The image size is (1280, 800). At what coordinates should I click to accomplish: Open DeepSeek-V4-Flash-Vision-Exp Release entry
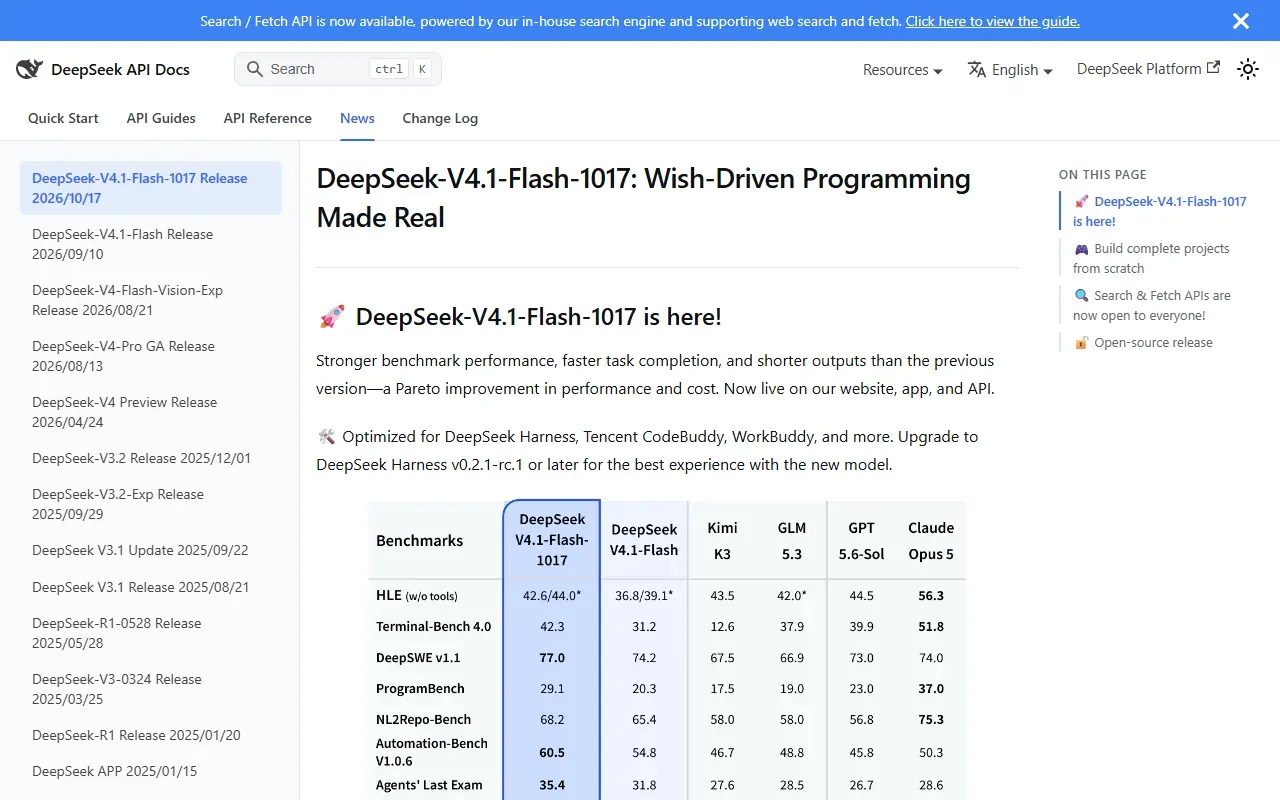(151, 300)
